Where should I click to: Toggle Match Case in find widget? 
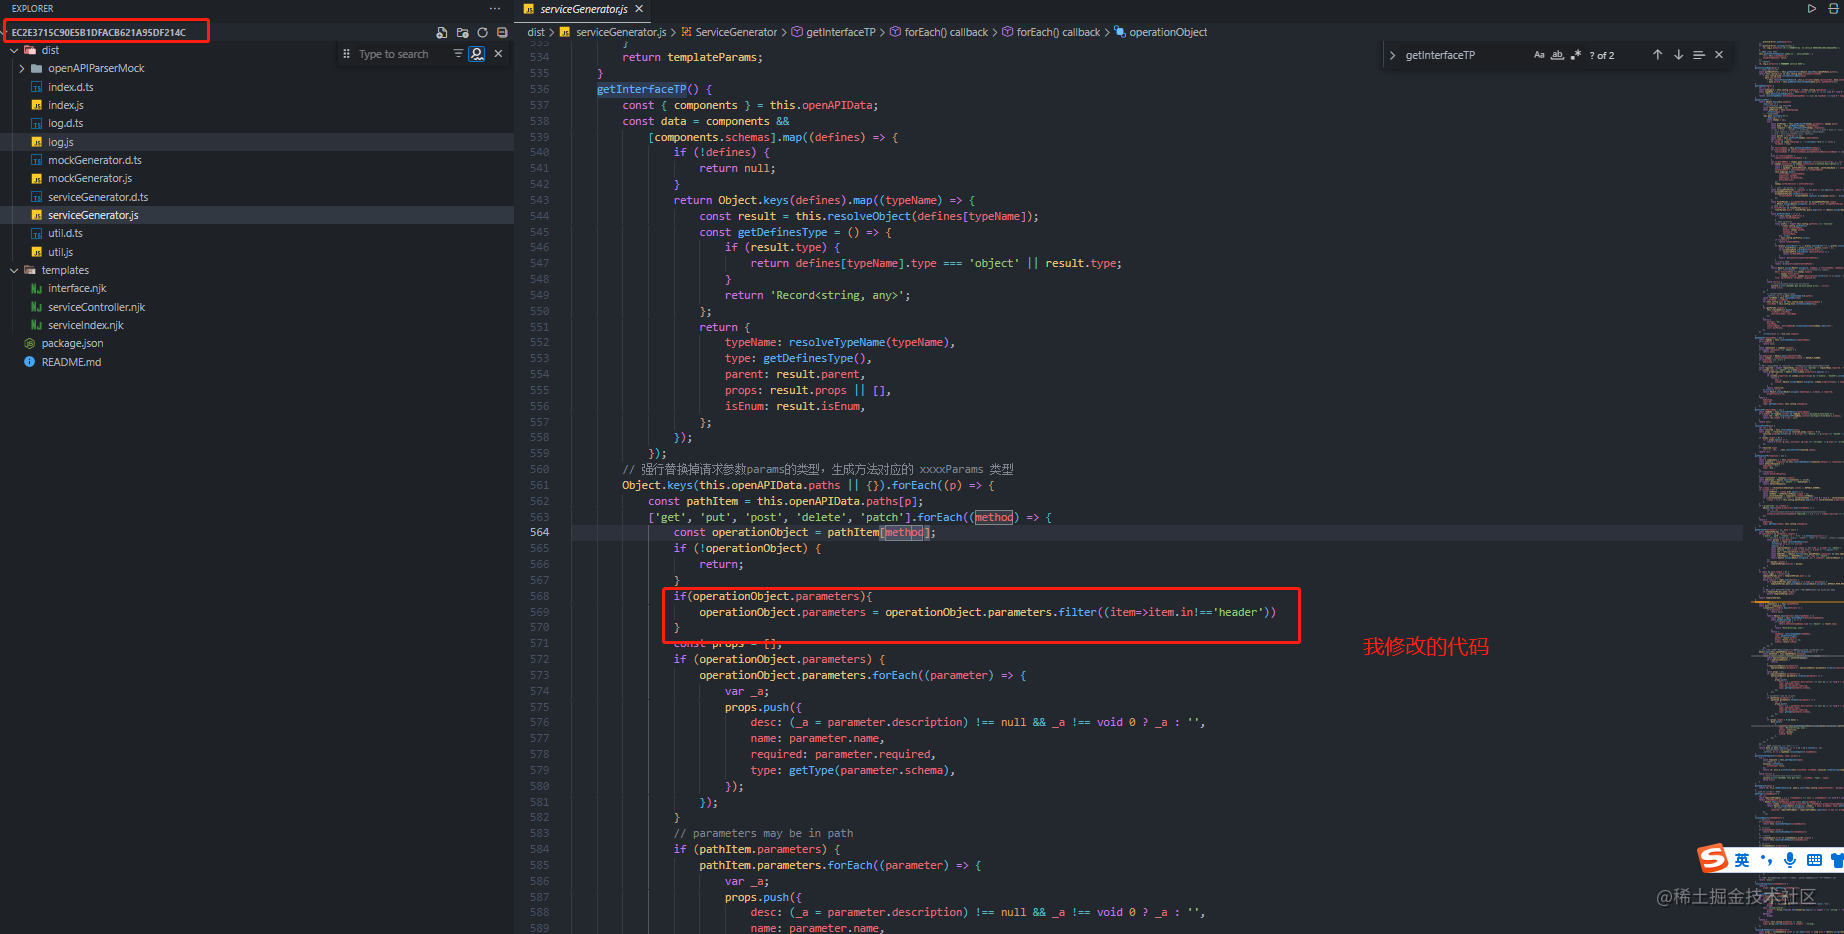tap(1539, 55)
